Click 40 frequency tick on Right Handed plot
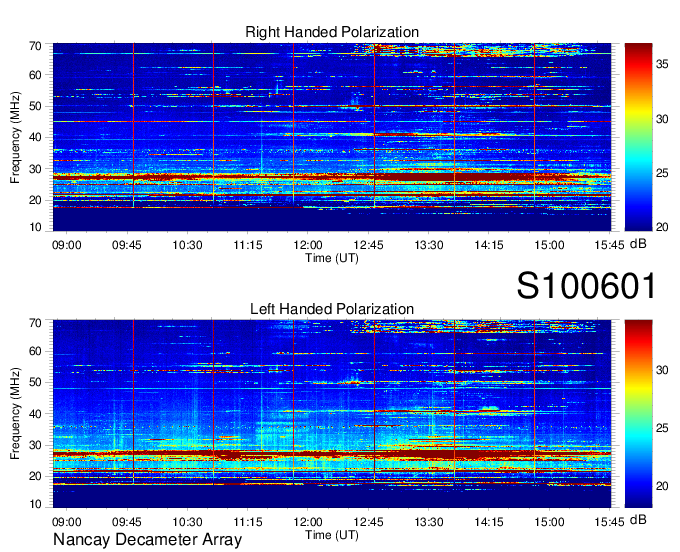Screen dimensions: 680x552 pos(35,137)
